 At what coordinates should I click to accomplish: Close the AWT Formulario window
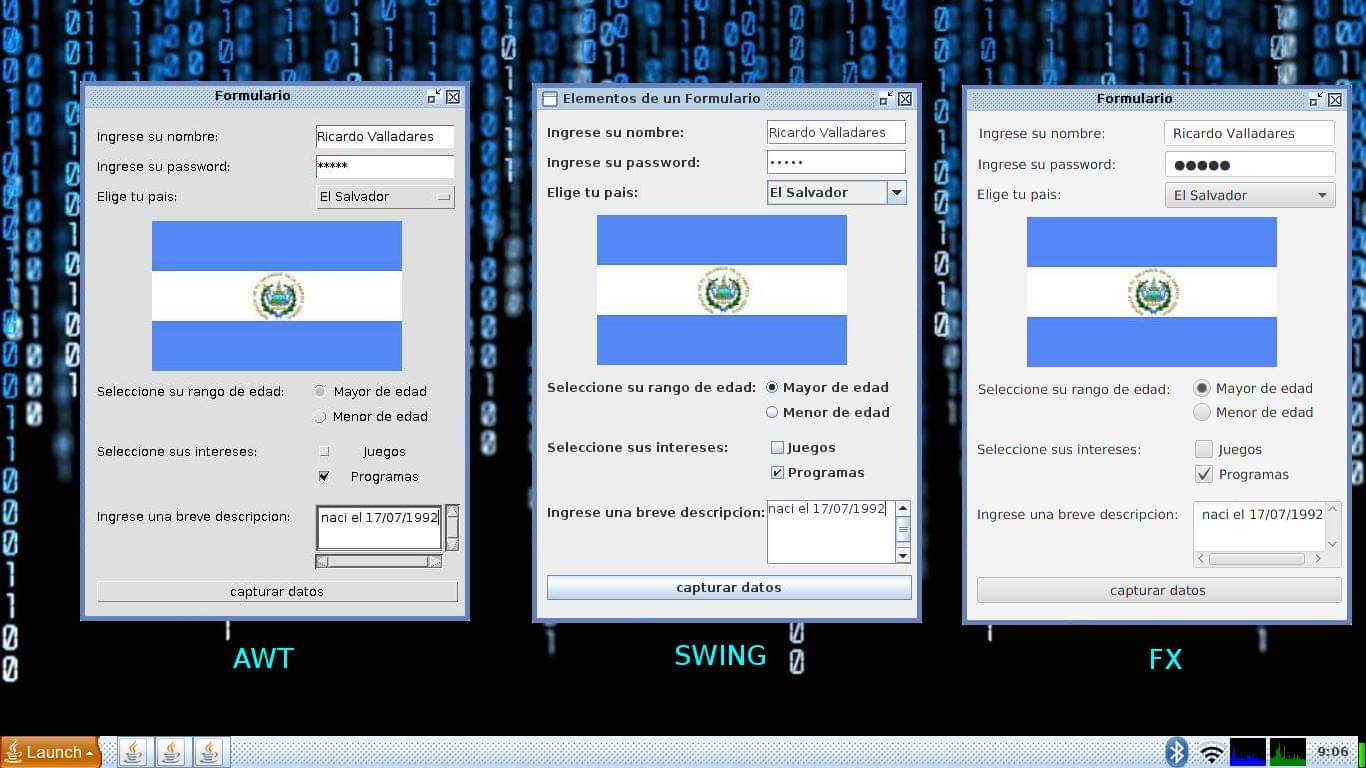[x=453, y=97]
